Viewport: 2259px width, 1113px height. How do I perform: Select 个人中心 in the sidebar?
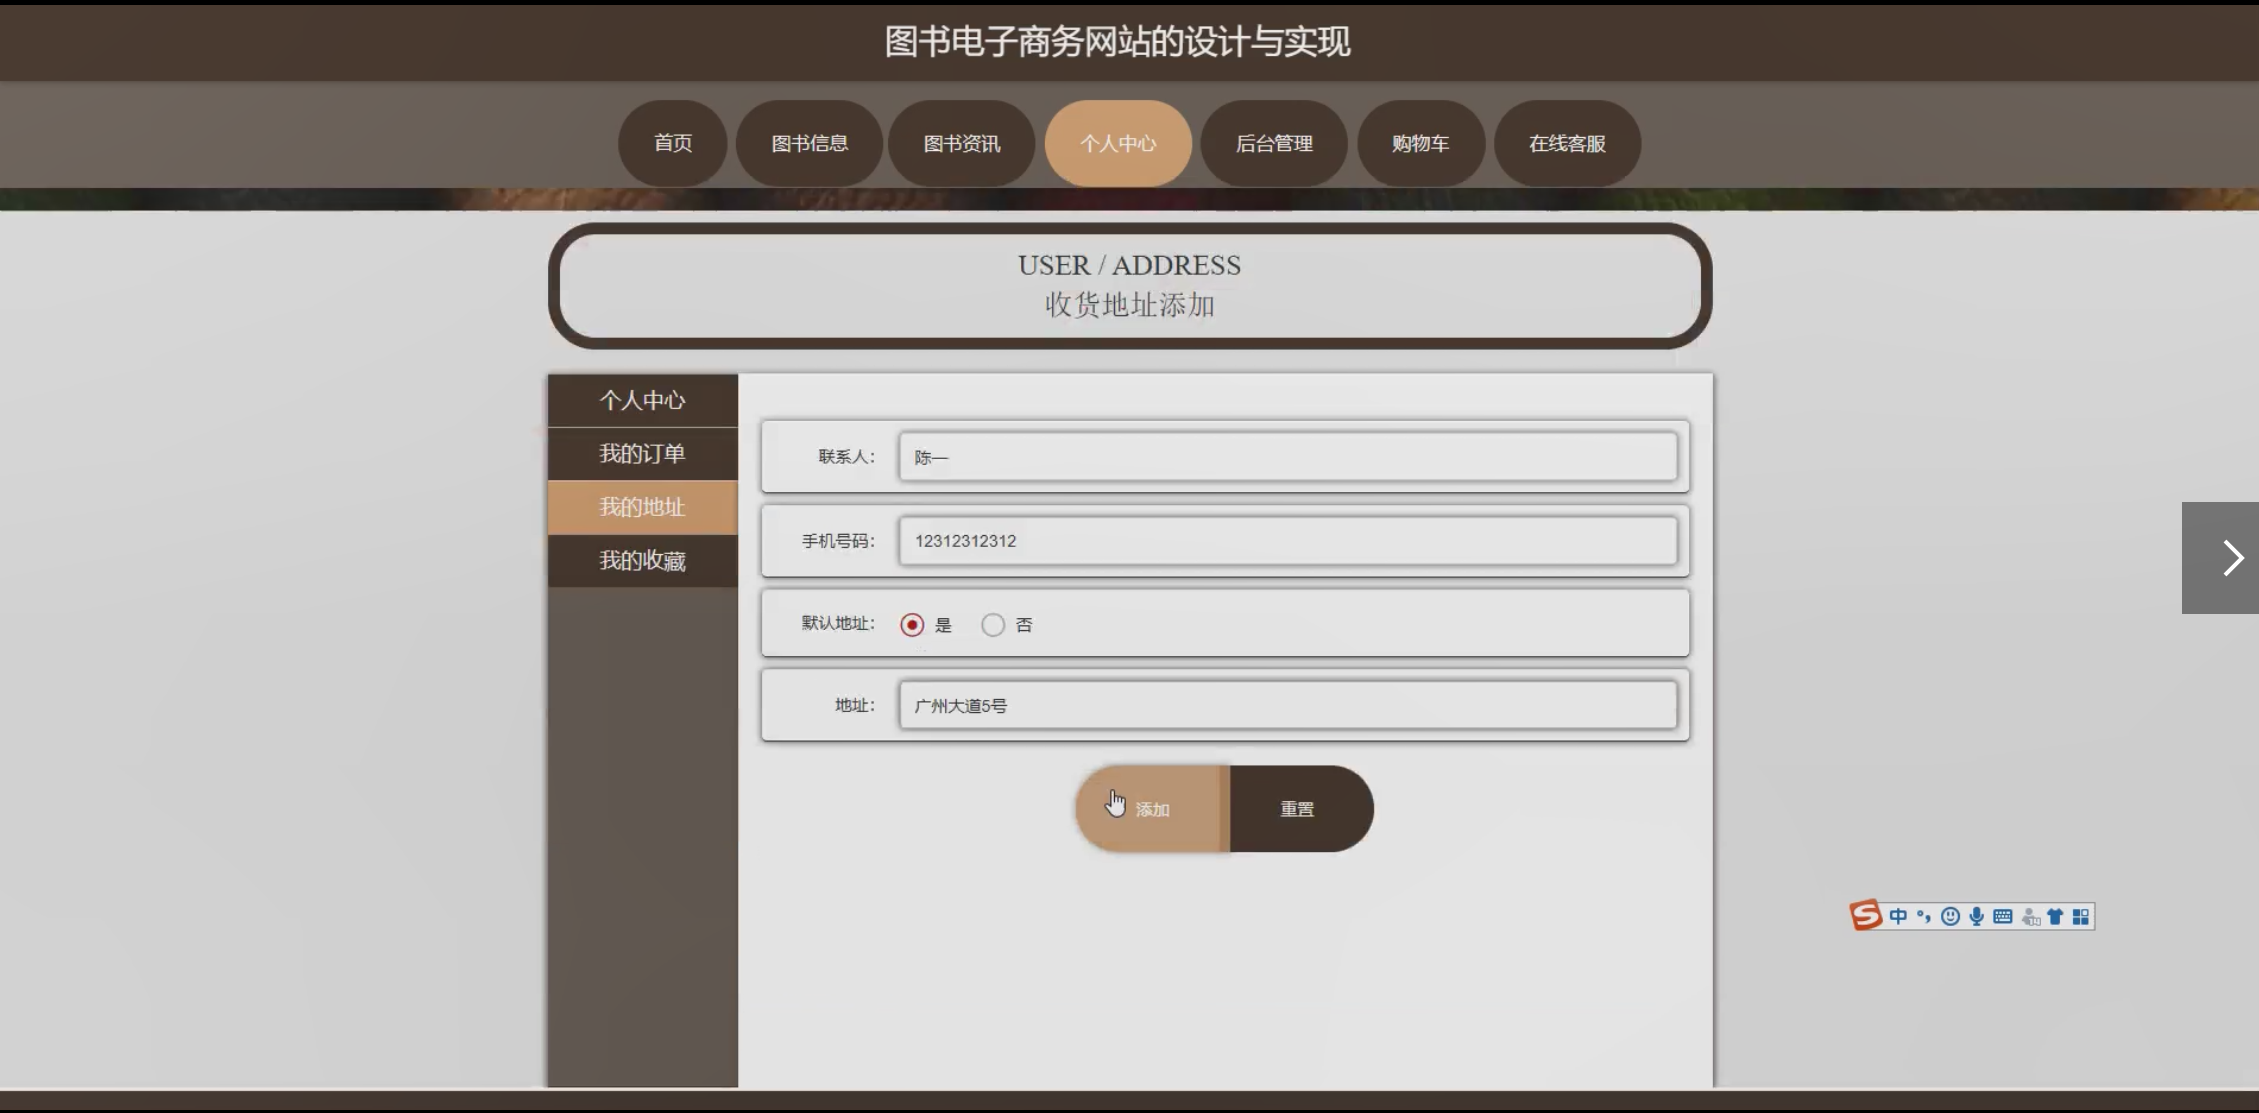pos(643,400)
